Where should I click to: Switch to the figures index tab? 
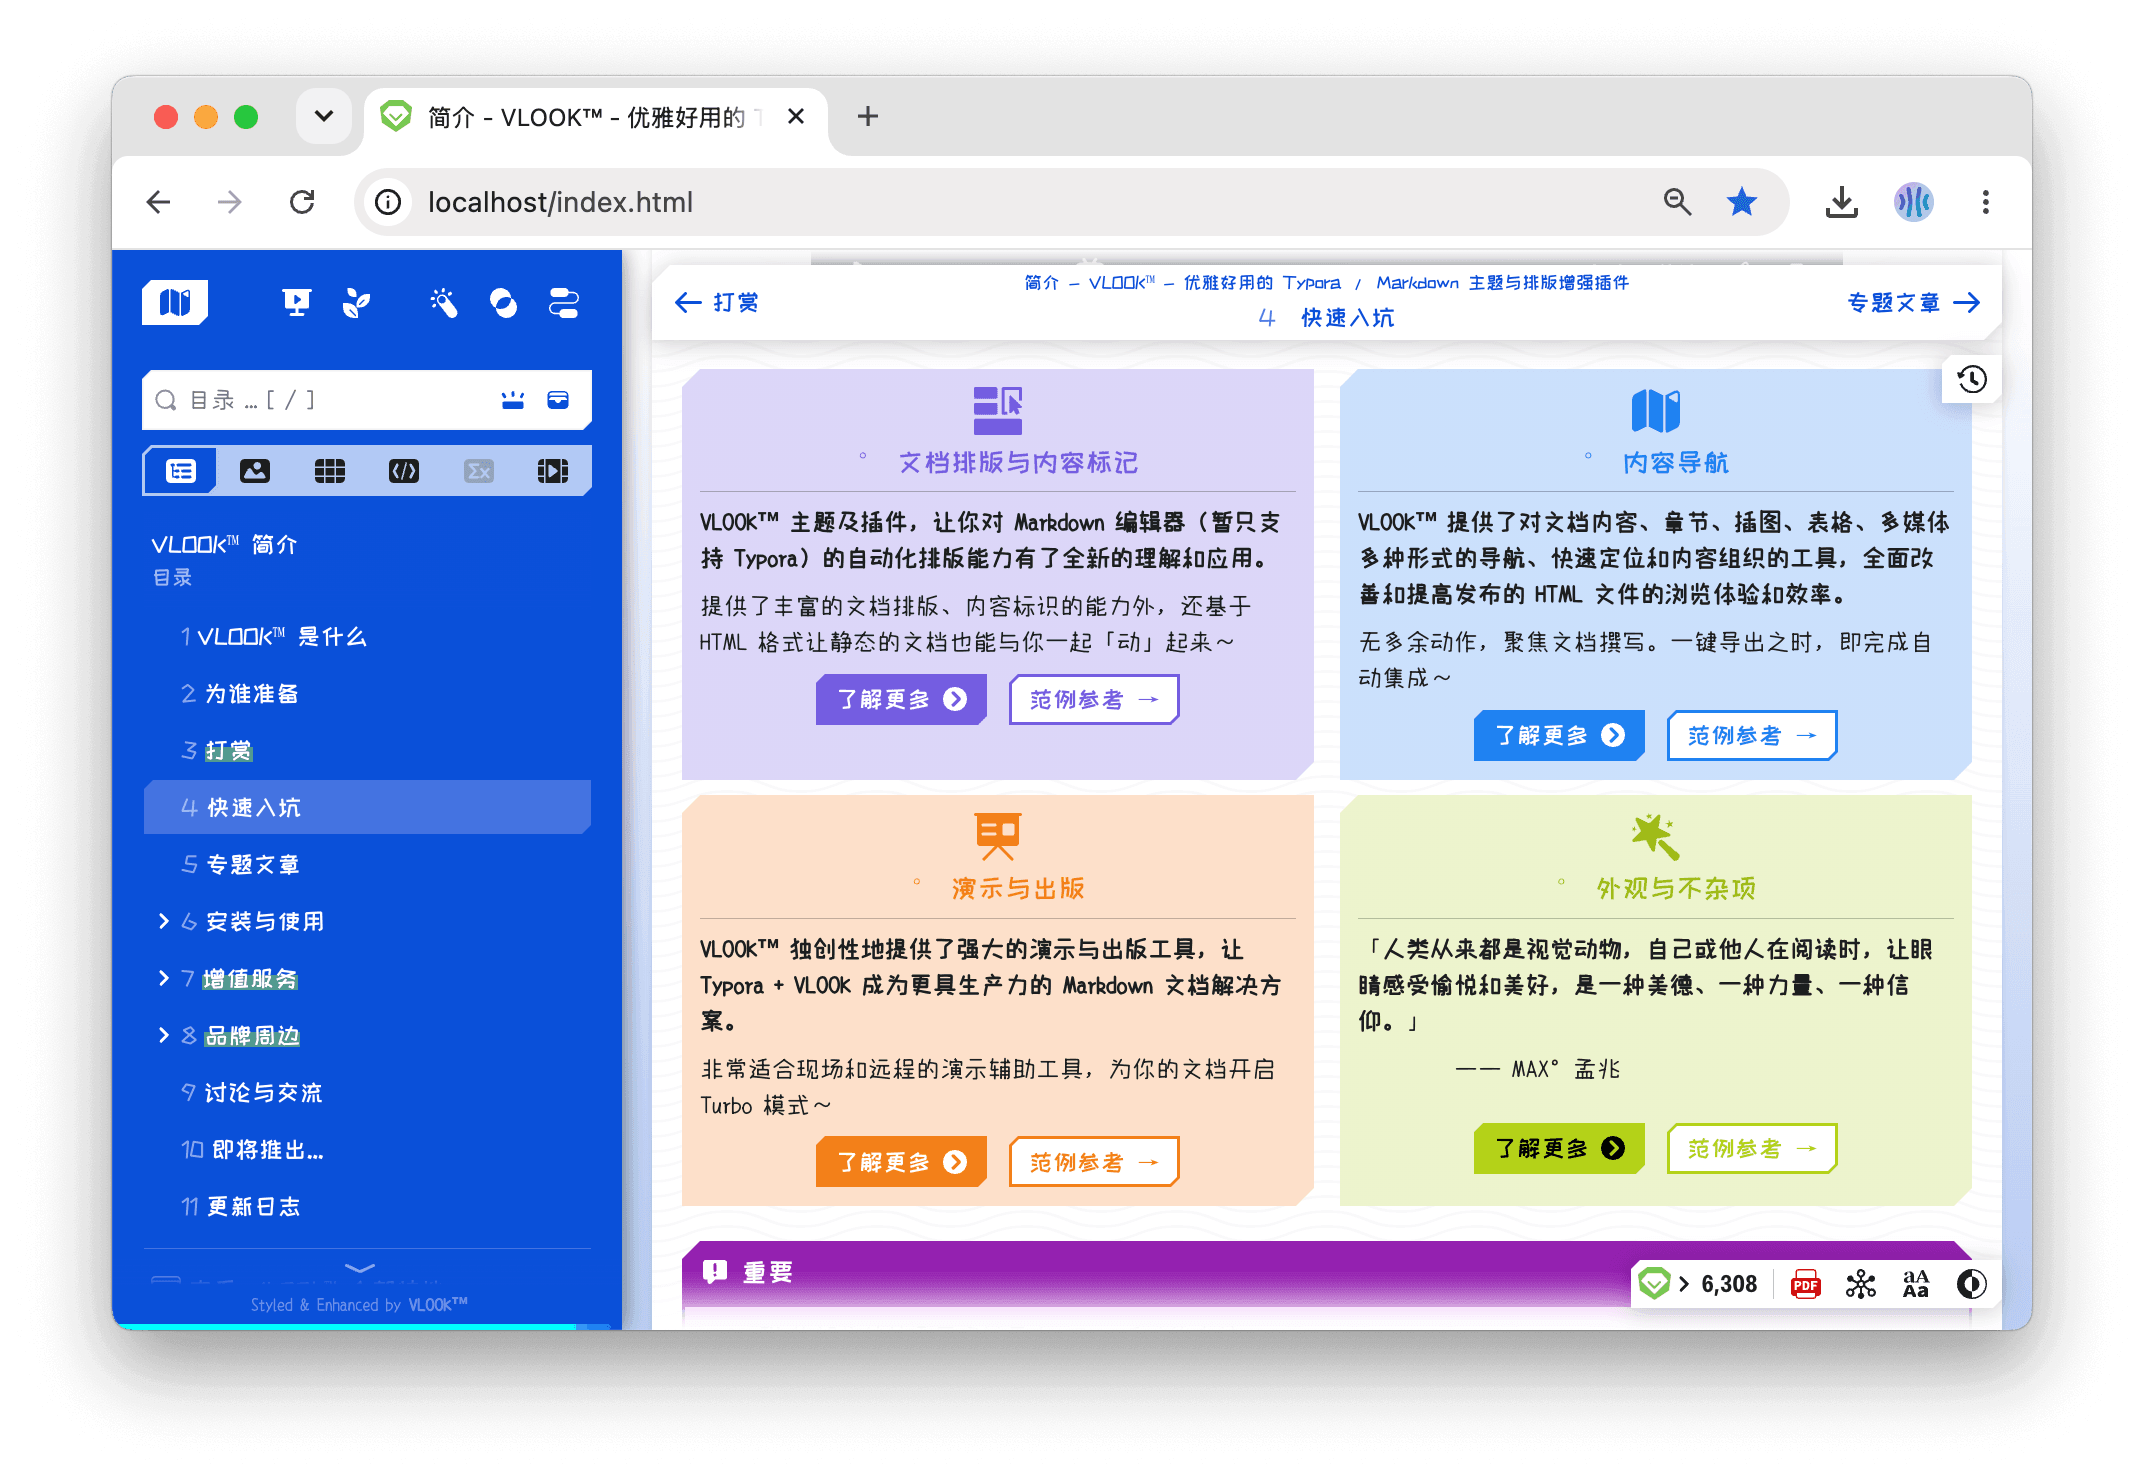255,471
